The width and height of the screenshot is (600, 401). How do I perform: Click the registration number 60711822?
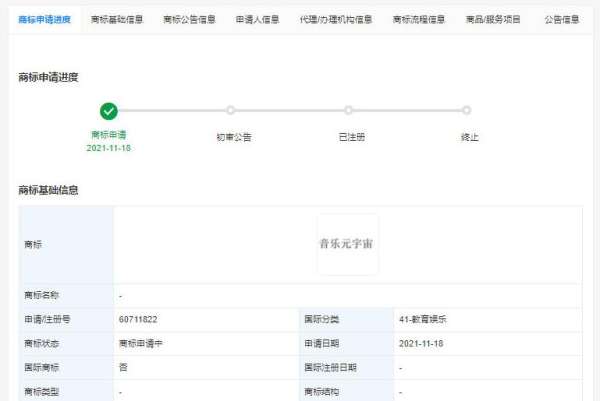coord(138,319)
